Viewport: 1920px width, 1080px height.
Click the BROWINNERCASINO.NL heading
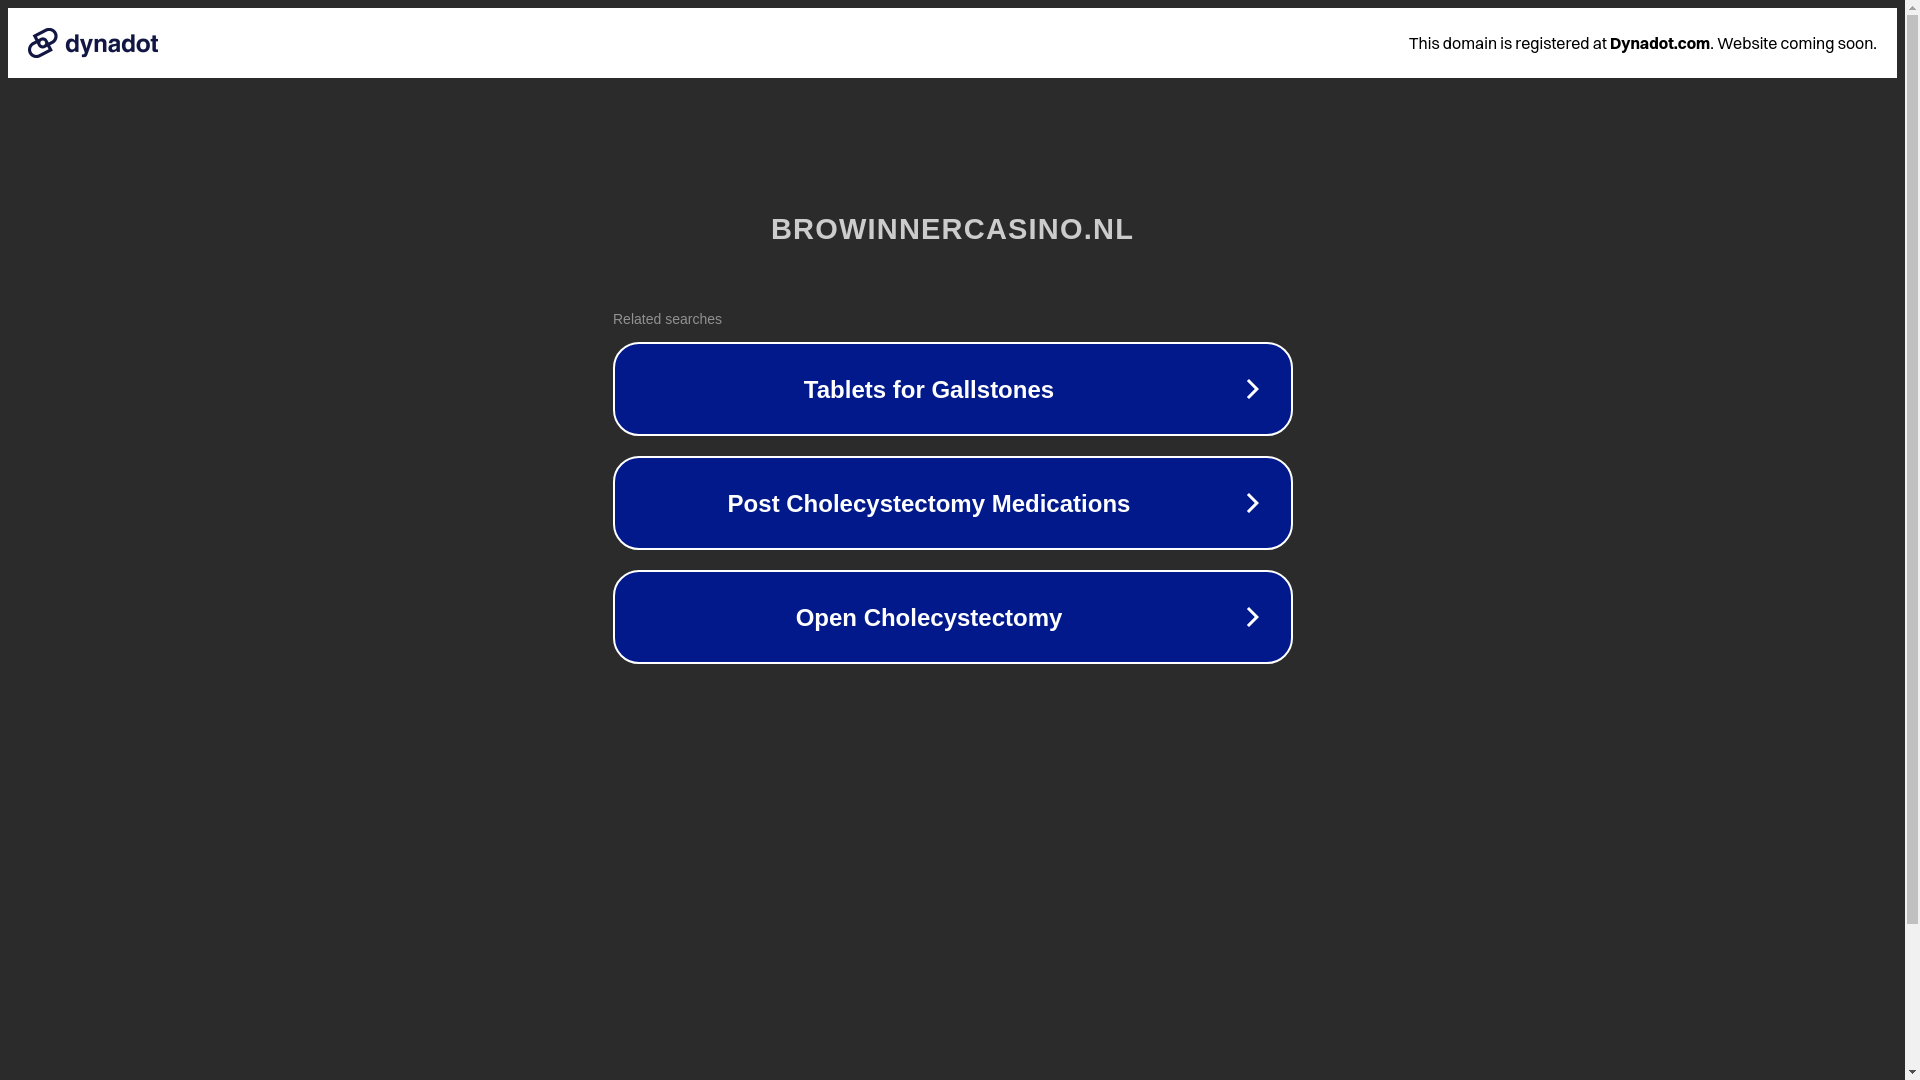click(952, 229)
